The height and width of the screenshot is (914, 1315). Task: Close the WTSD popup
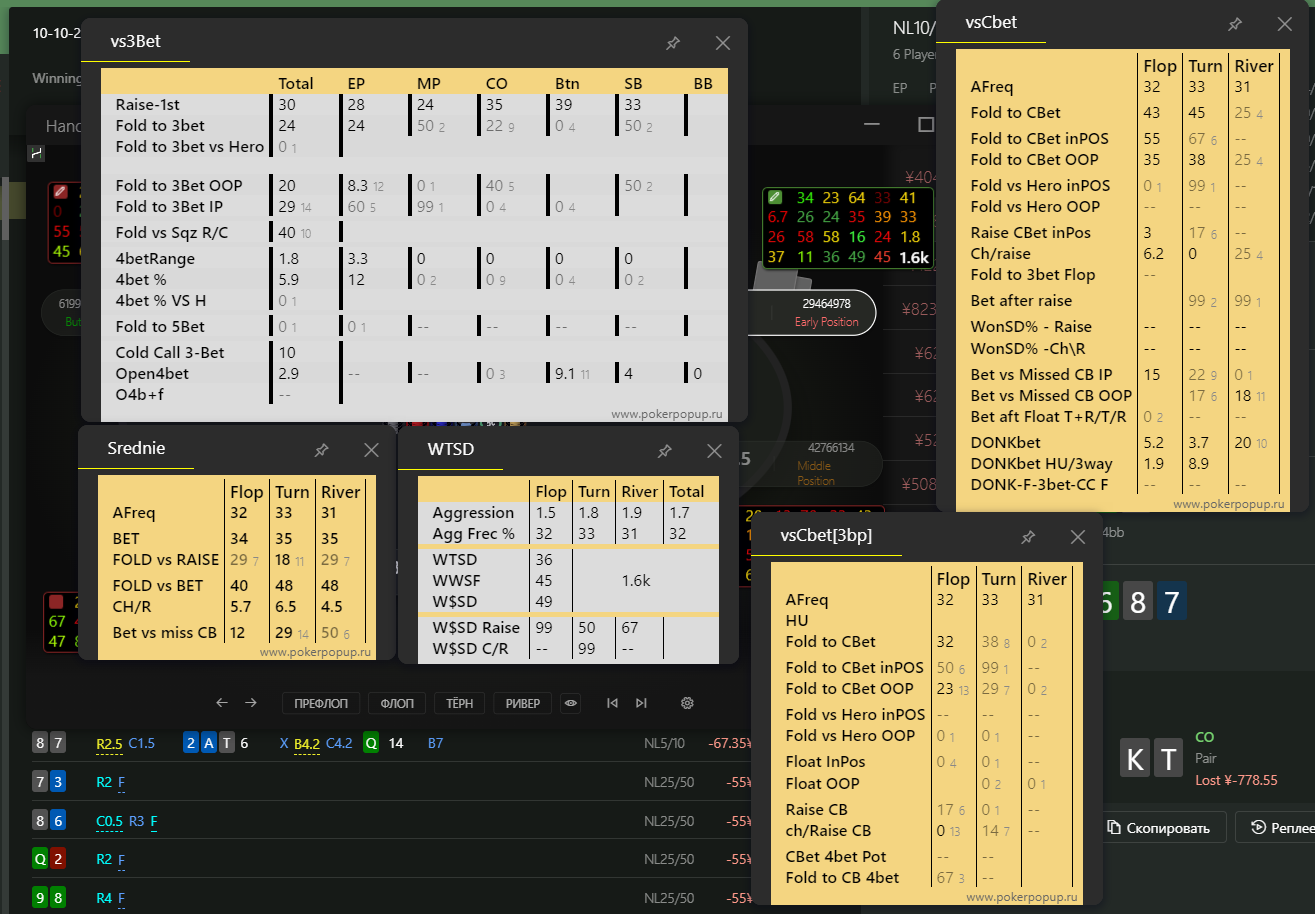pyautogui.click(x=714, y=452)
